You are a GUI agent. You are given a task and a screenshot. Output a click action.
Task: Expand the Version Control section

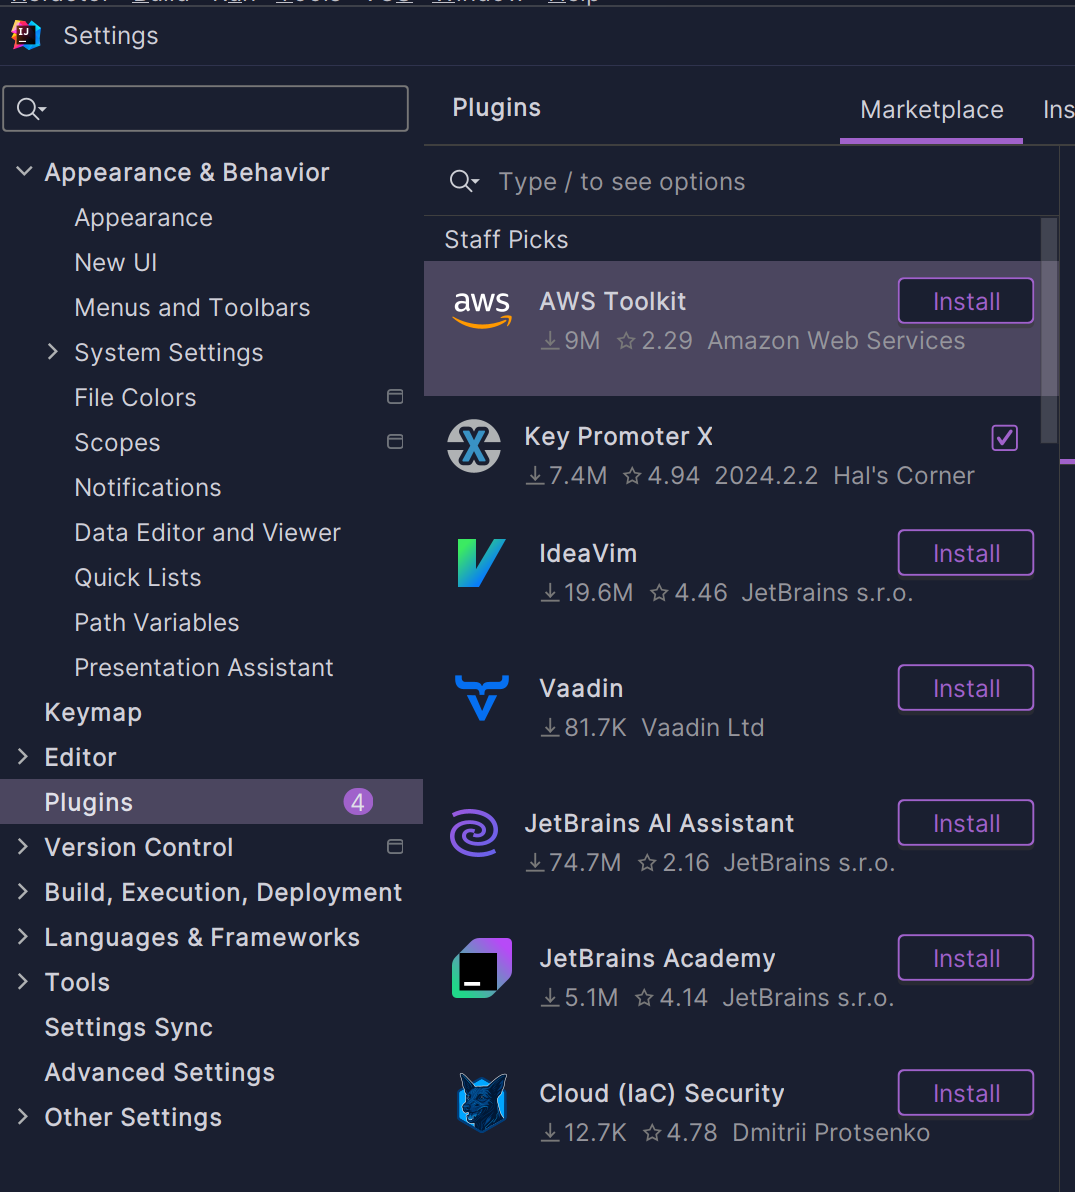(23, 847)
